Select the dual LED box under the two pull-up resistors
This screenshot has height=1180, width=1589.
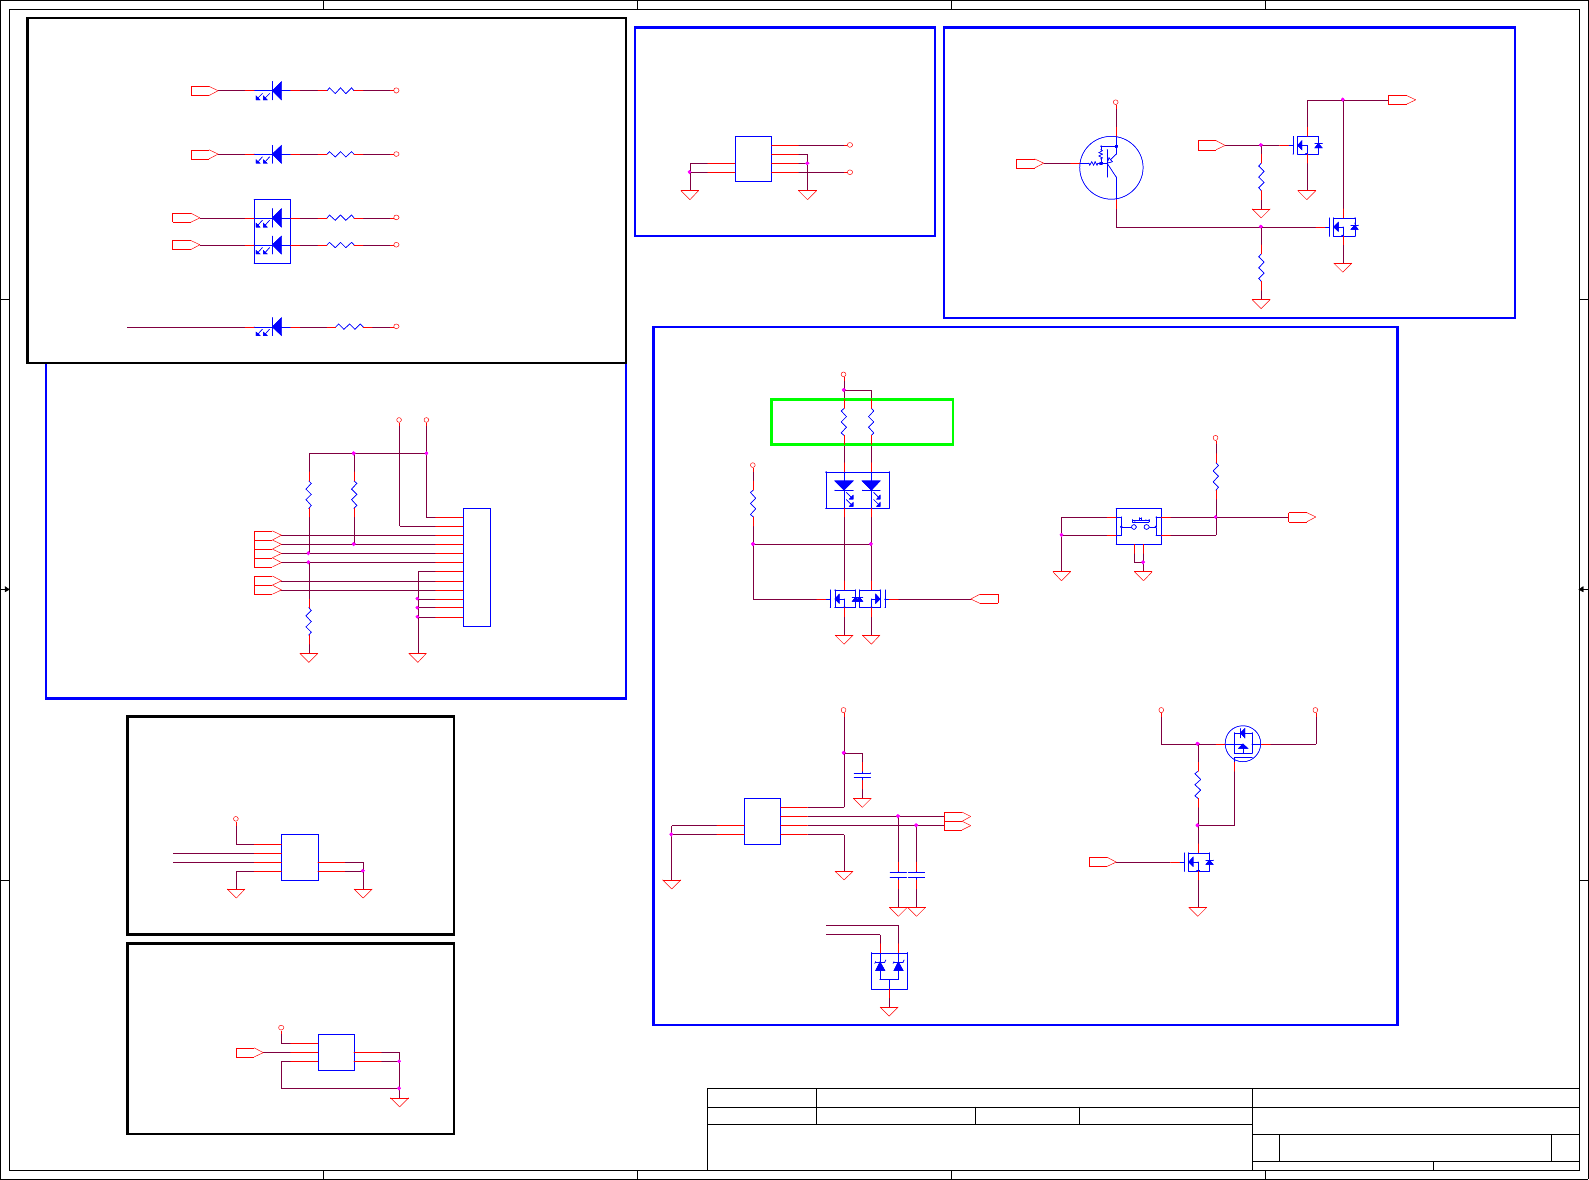(x=858, y=490)
